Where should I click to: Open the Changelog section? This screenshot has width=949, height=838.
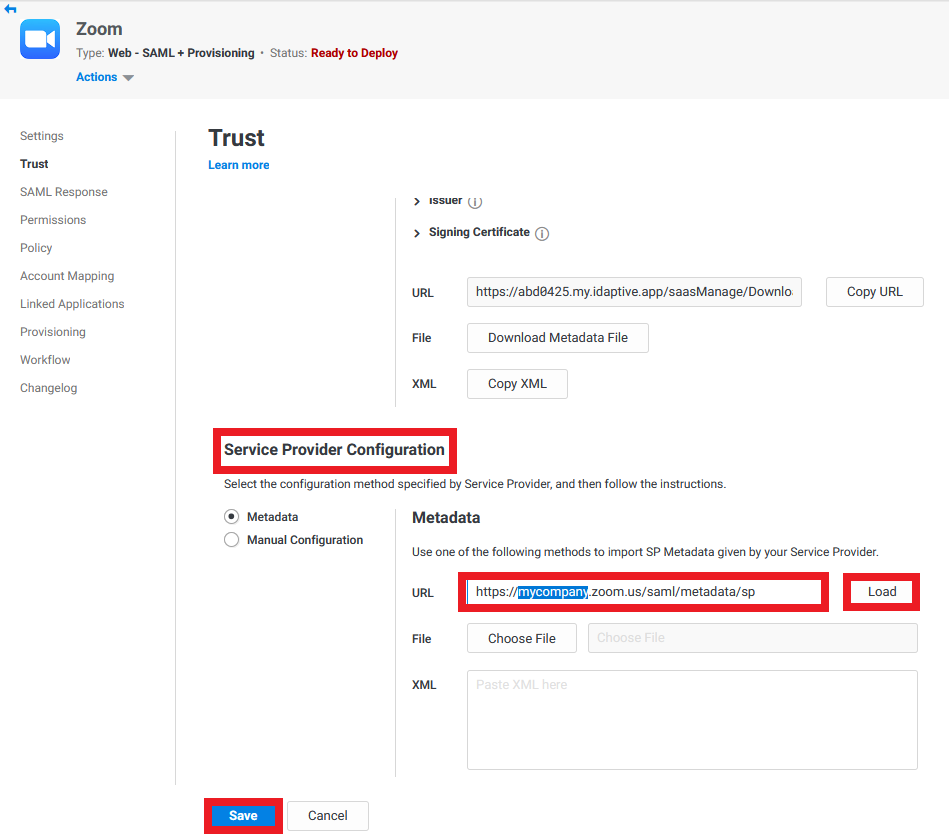(48, 388)
